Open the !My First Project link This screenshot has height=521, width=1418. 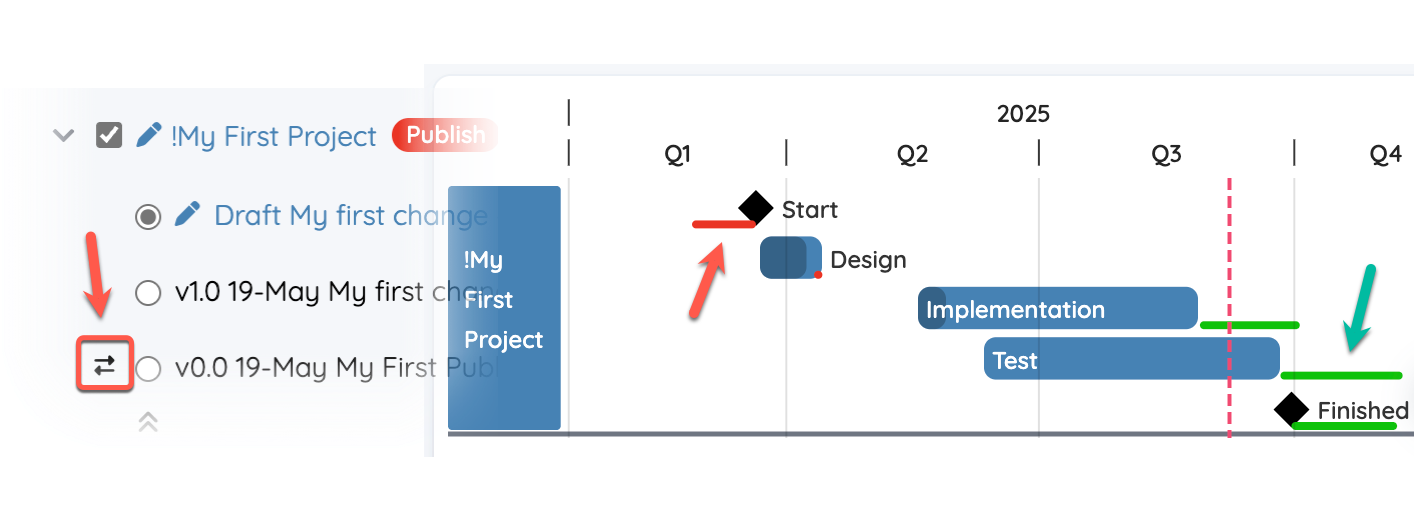click(x=274, y=136)
